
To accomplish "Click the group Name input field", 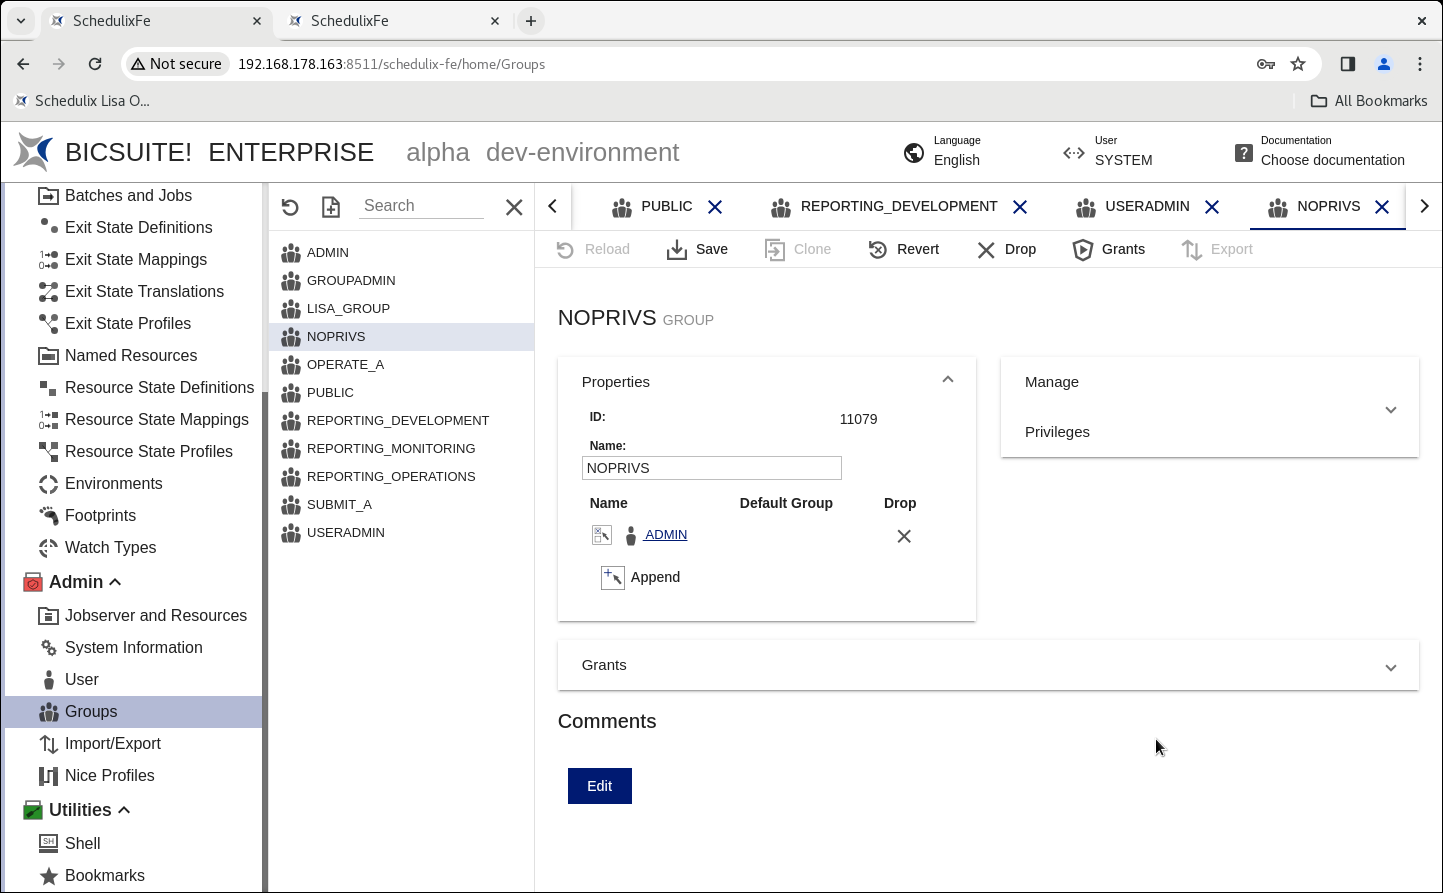I will click(711, 468).
